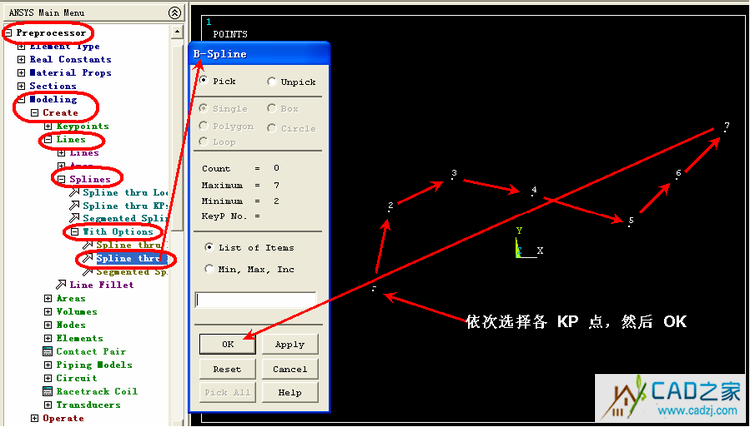750x427 pixels.
Task: Click the POINTS label in graphics window
Action: point(230,34)
